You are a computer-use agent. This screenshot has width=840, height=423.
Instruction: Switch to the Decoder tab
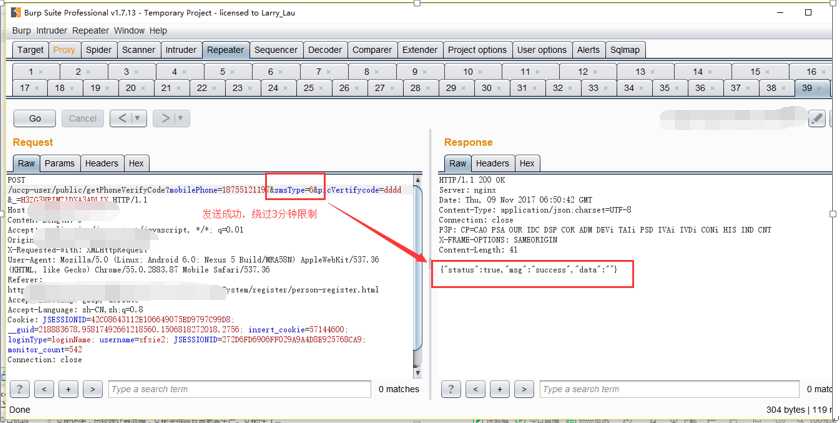pyautogui.click(x=325, y=50)
